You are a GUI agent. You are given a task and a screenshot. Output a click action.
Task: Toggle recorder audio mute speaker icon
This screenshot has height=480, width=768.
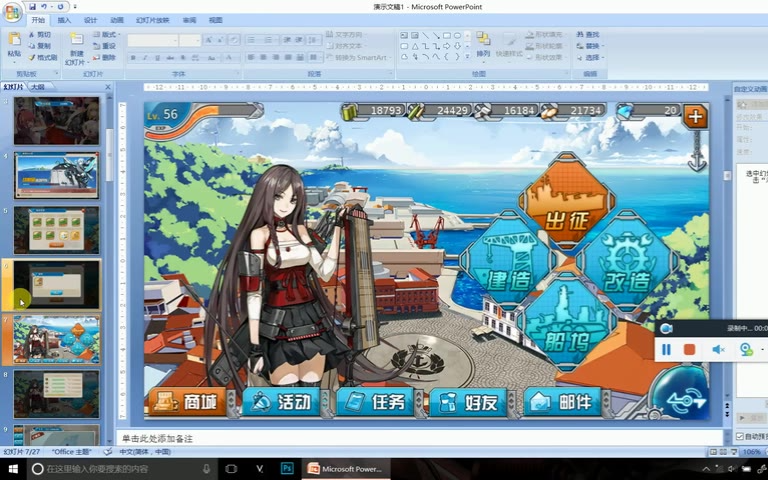click(x=718, y=349)
